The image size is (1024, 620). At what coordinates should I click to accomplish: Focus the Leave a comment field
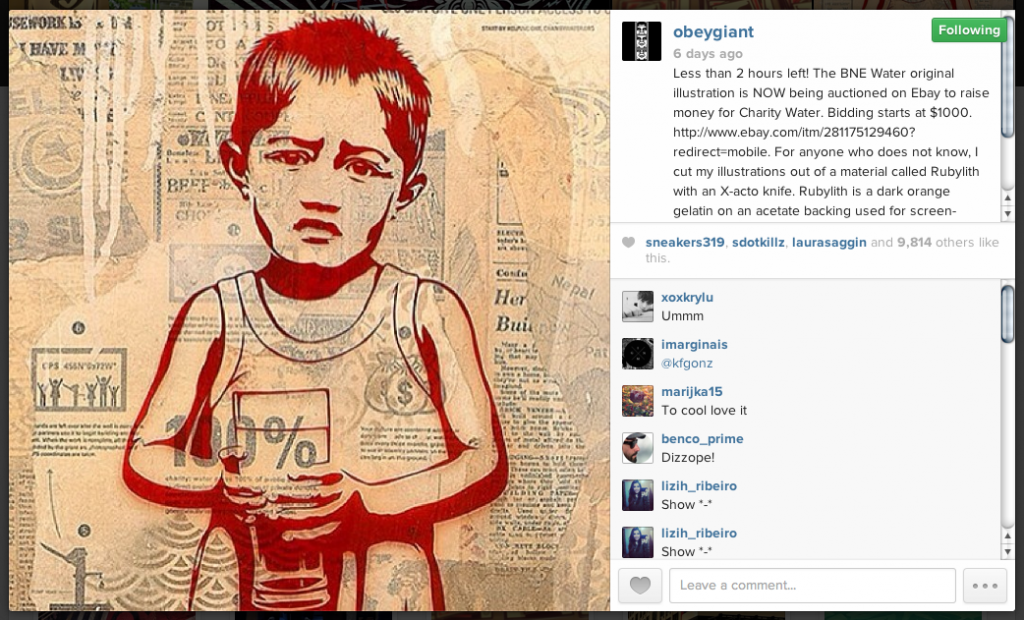[x=812, y=585]
